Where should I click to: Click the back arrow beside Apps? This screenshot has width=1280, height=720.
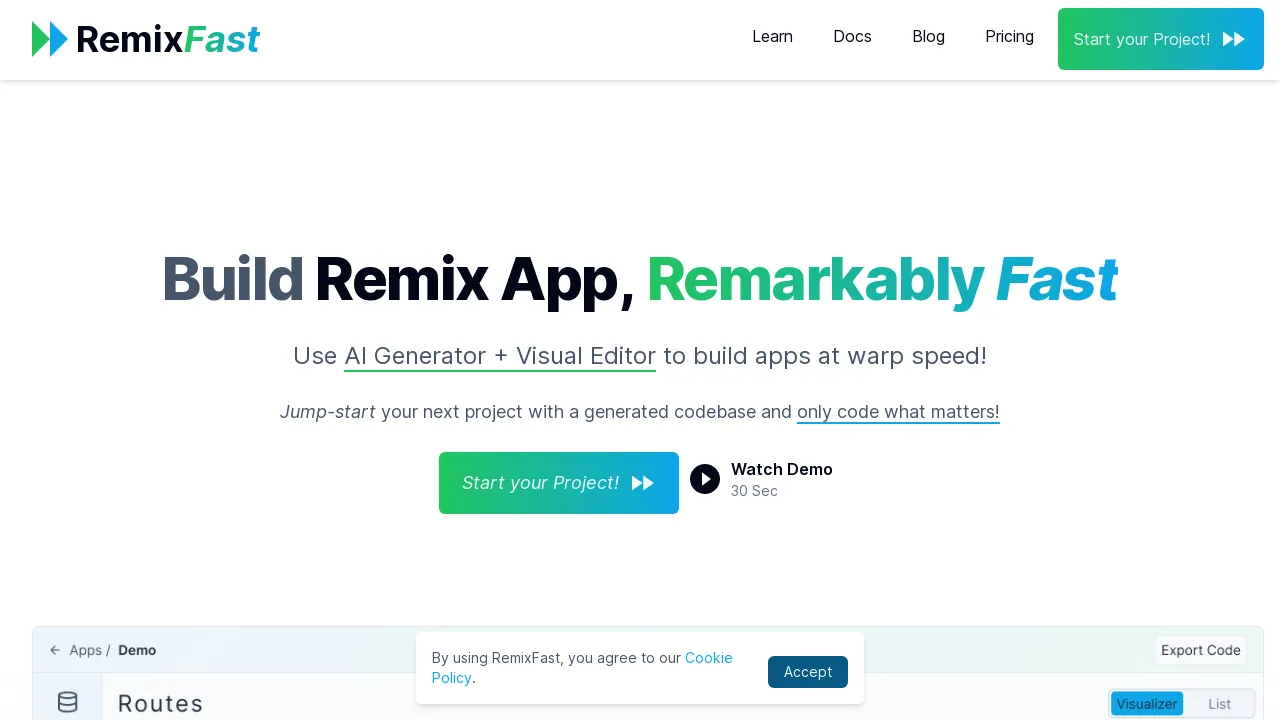[55, 650]
